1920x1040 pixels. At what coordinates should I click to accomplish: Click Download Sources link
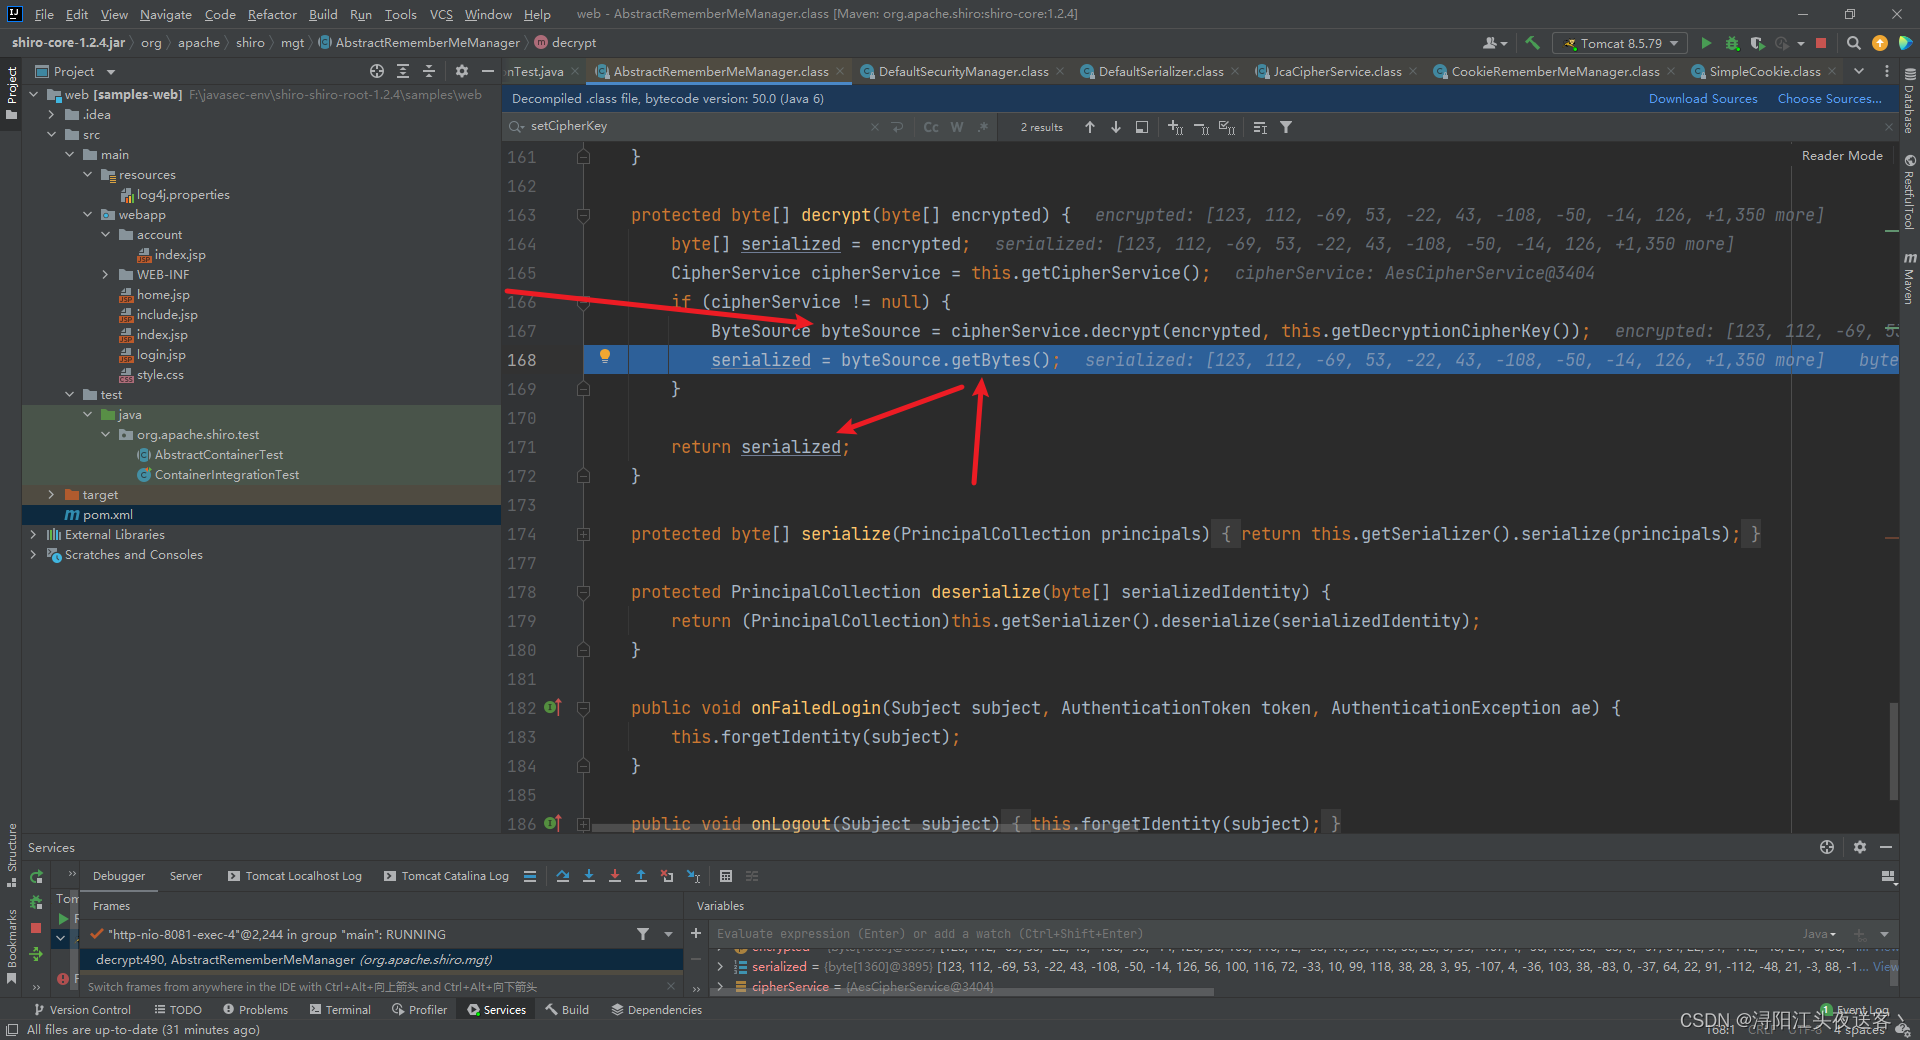(x=1703, y=99)
